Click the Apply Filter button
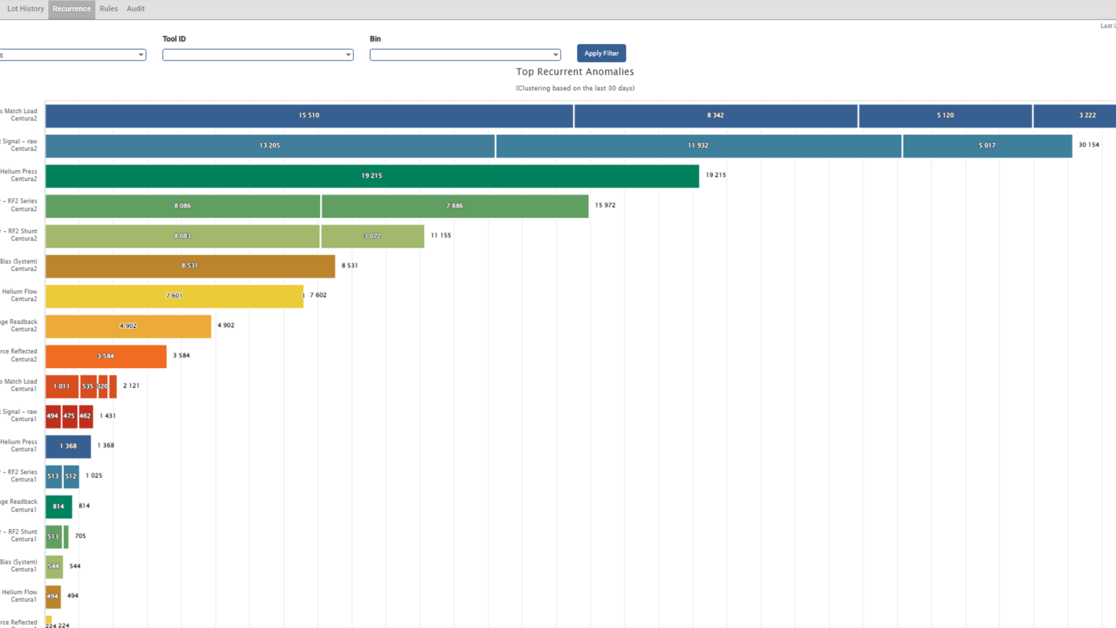 (601, 53)
